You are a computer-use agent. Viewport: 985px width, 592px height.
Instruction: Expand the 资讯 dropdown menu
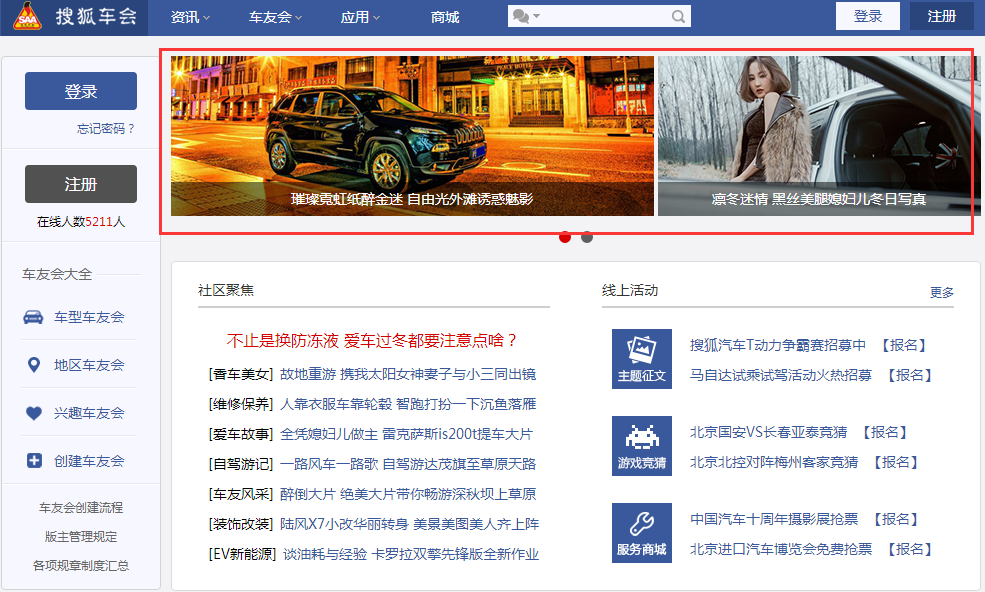pyautogui.click(x=190, y=17)
